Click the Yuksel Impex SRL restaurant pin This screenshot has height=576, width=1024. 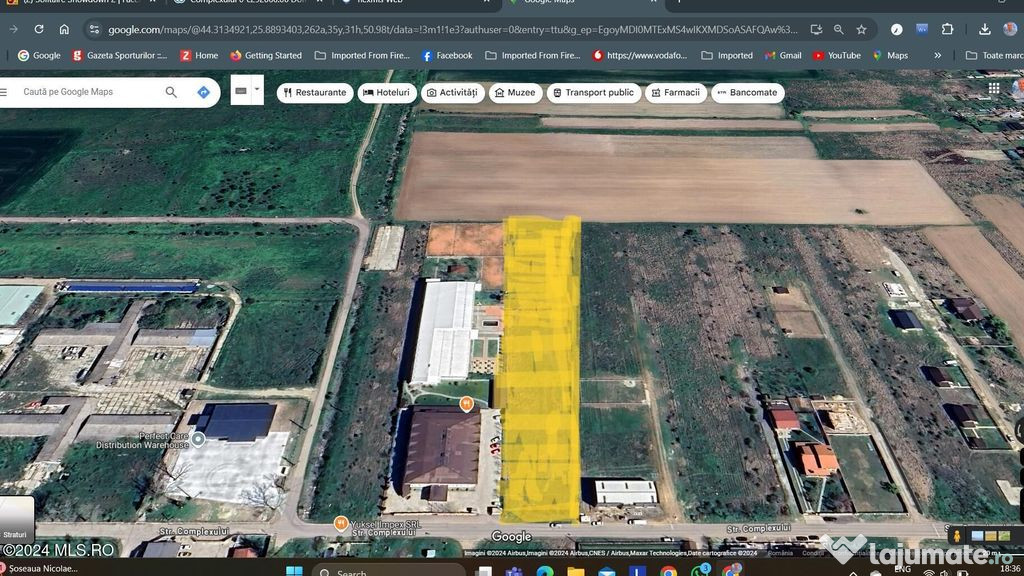[340, 523]
